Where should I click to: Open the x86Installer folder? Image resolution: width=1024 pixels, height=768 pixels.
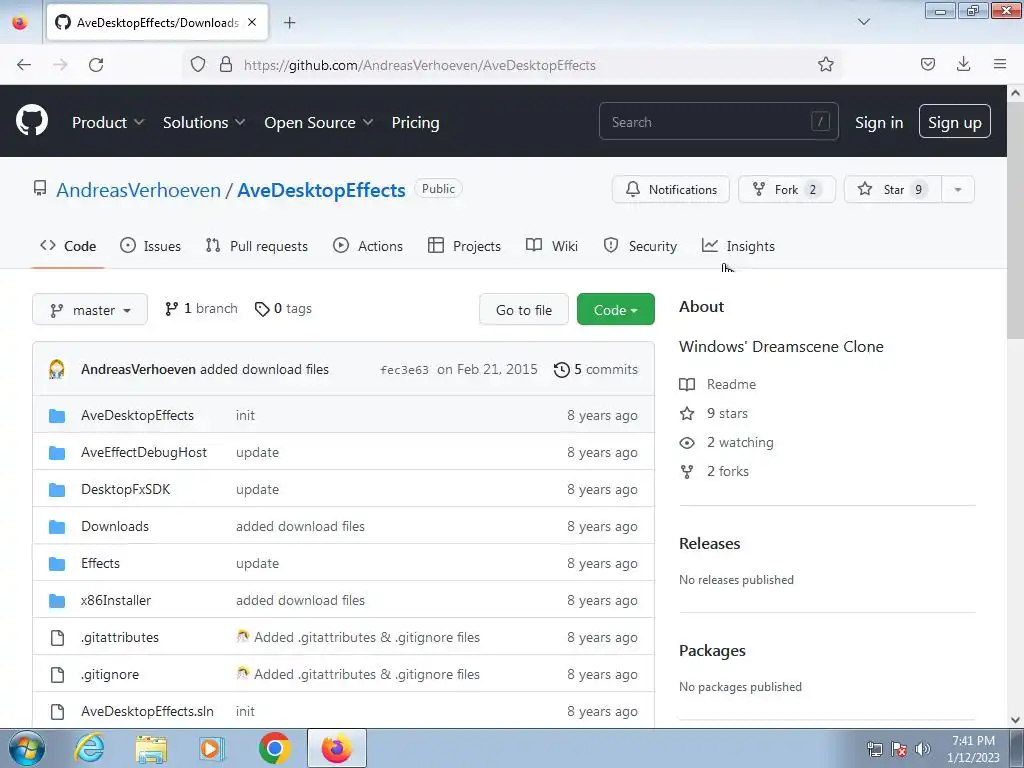click(x=116, y=600)
